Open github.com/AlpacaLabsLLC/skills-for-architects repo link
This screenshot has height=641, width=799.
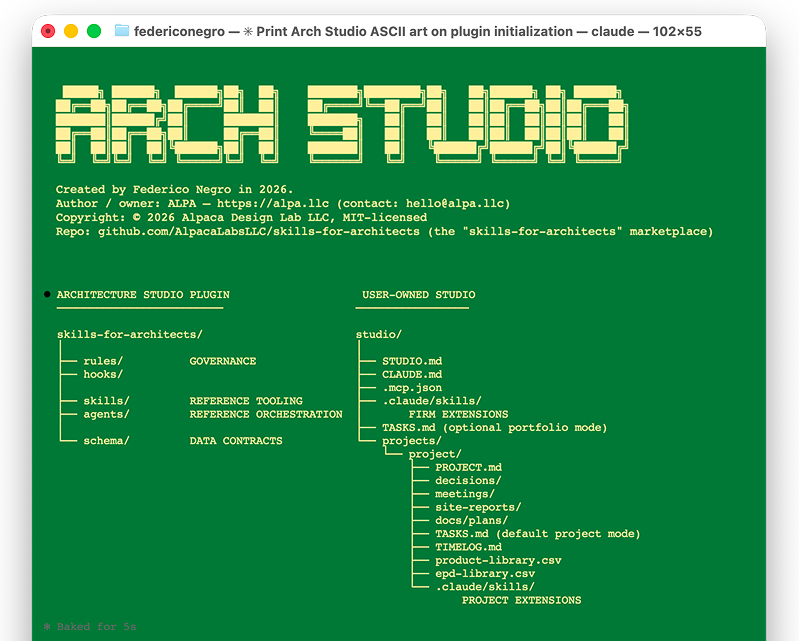pyautogui.click(x=258, y=231)
